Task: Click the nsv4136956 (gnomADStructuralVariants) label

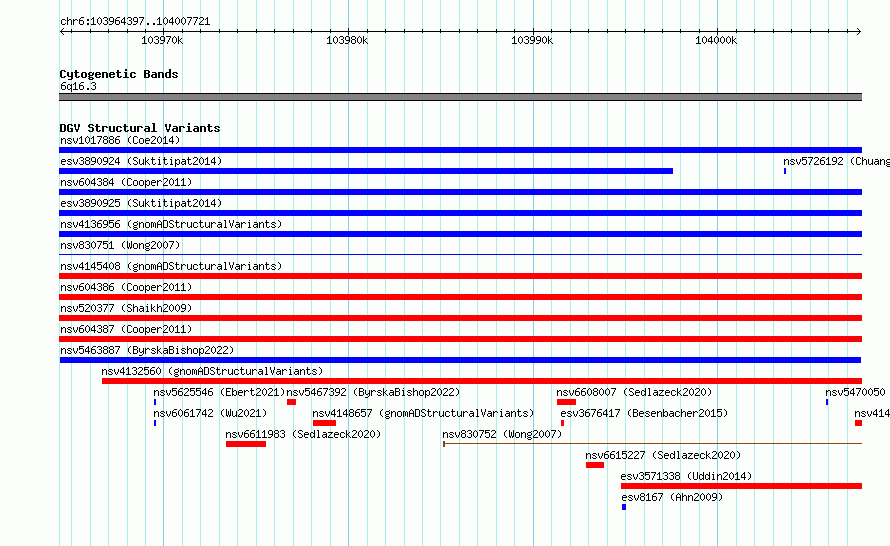Action: [x=171, y=224]
